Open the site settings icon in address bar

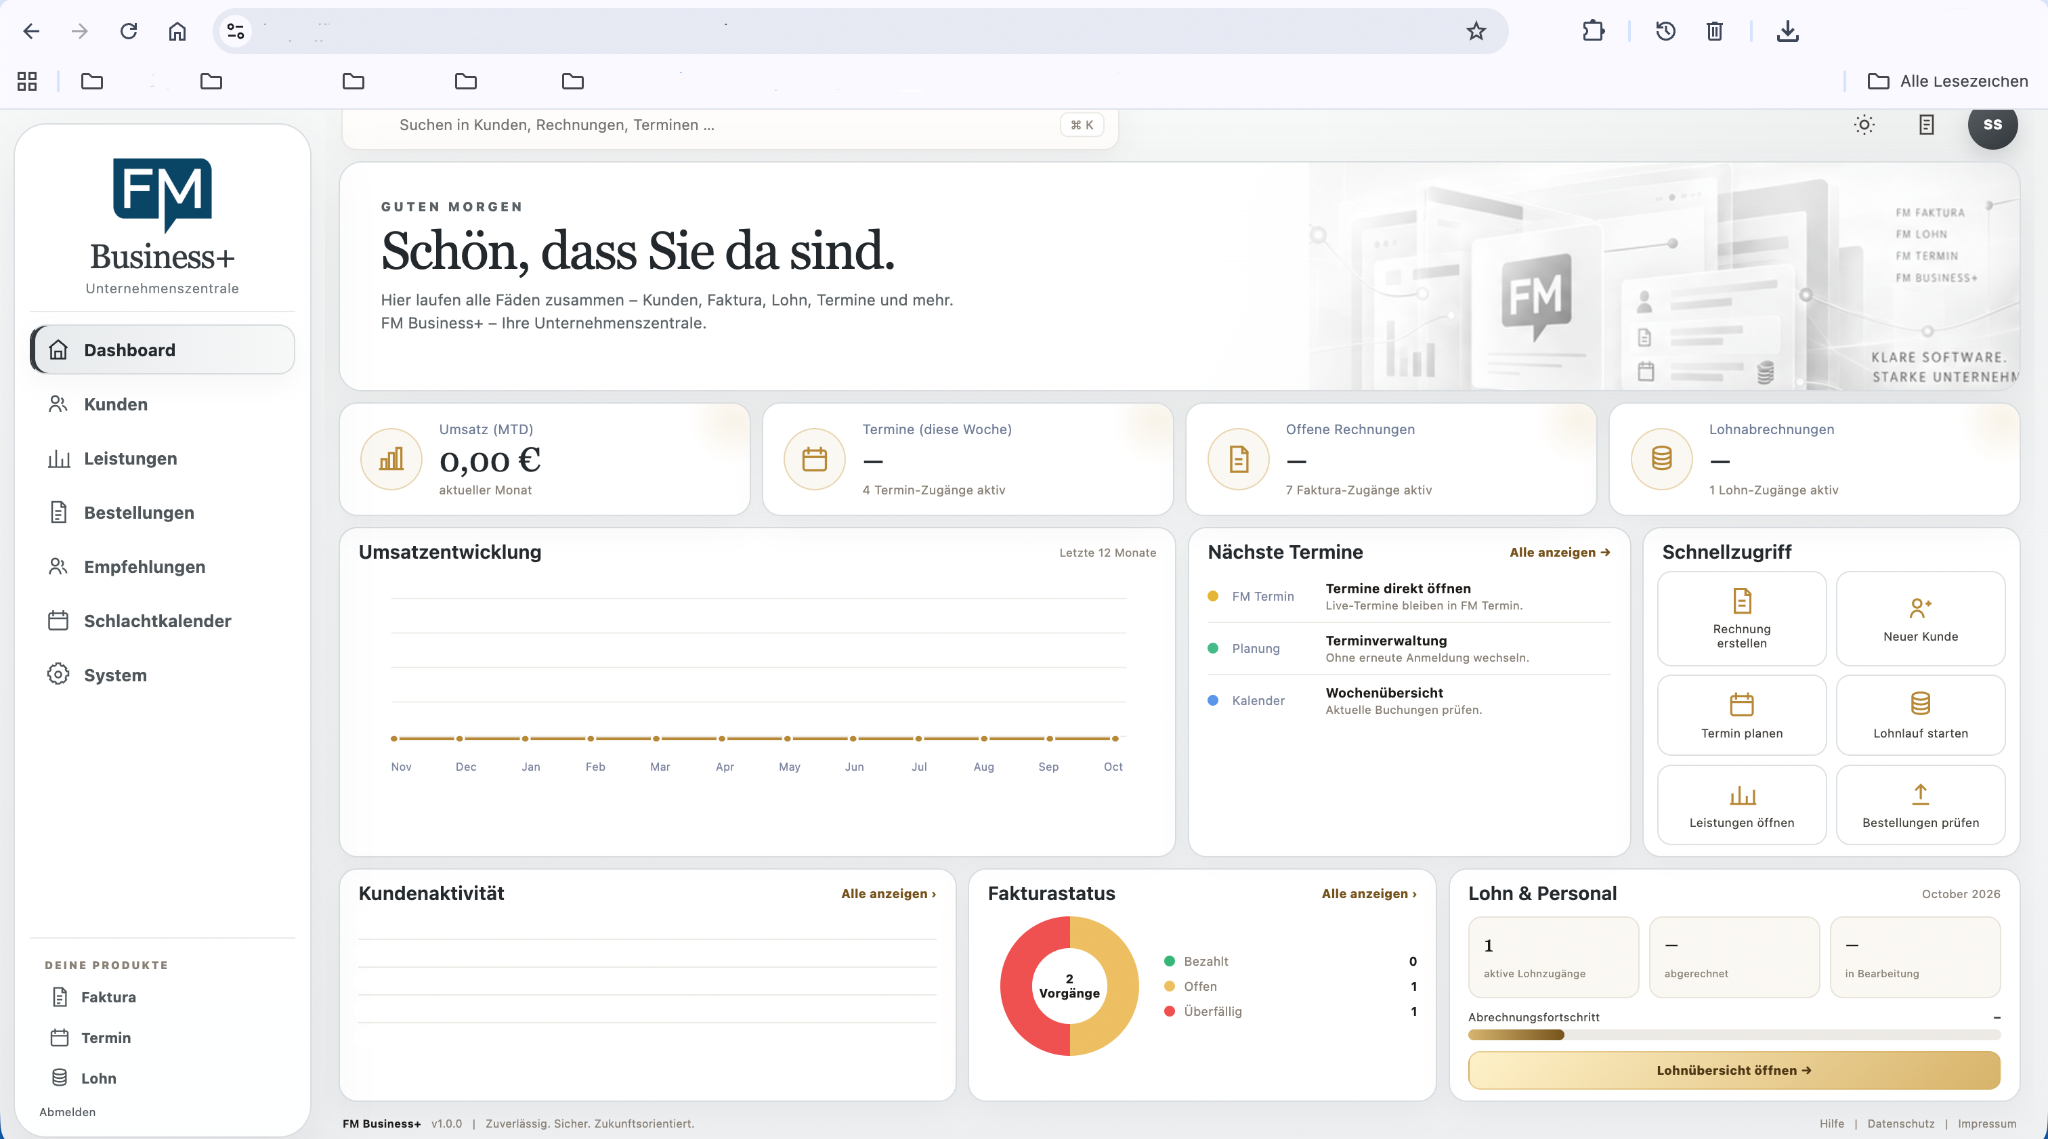point(236,31)
